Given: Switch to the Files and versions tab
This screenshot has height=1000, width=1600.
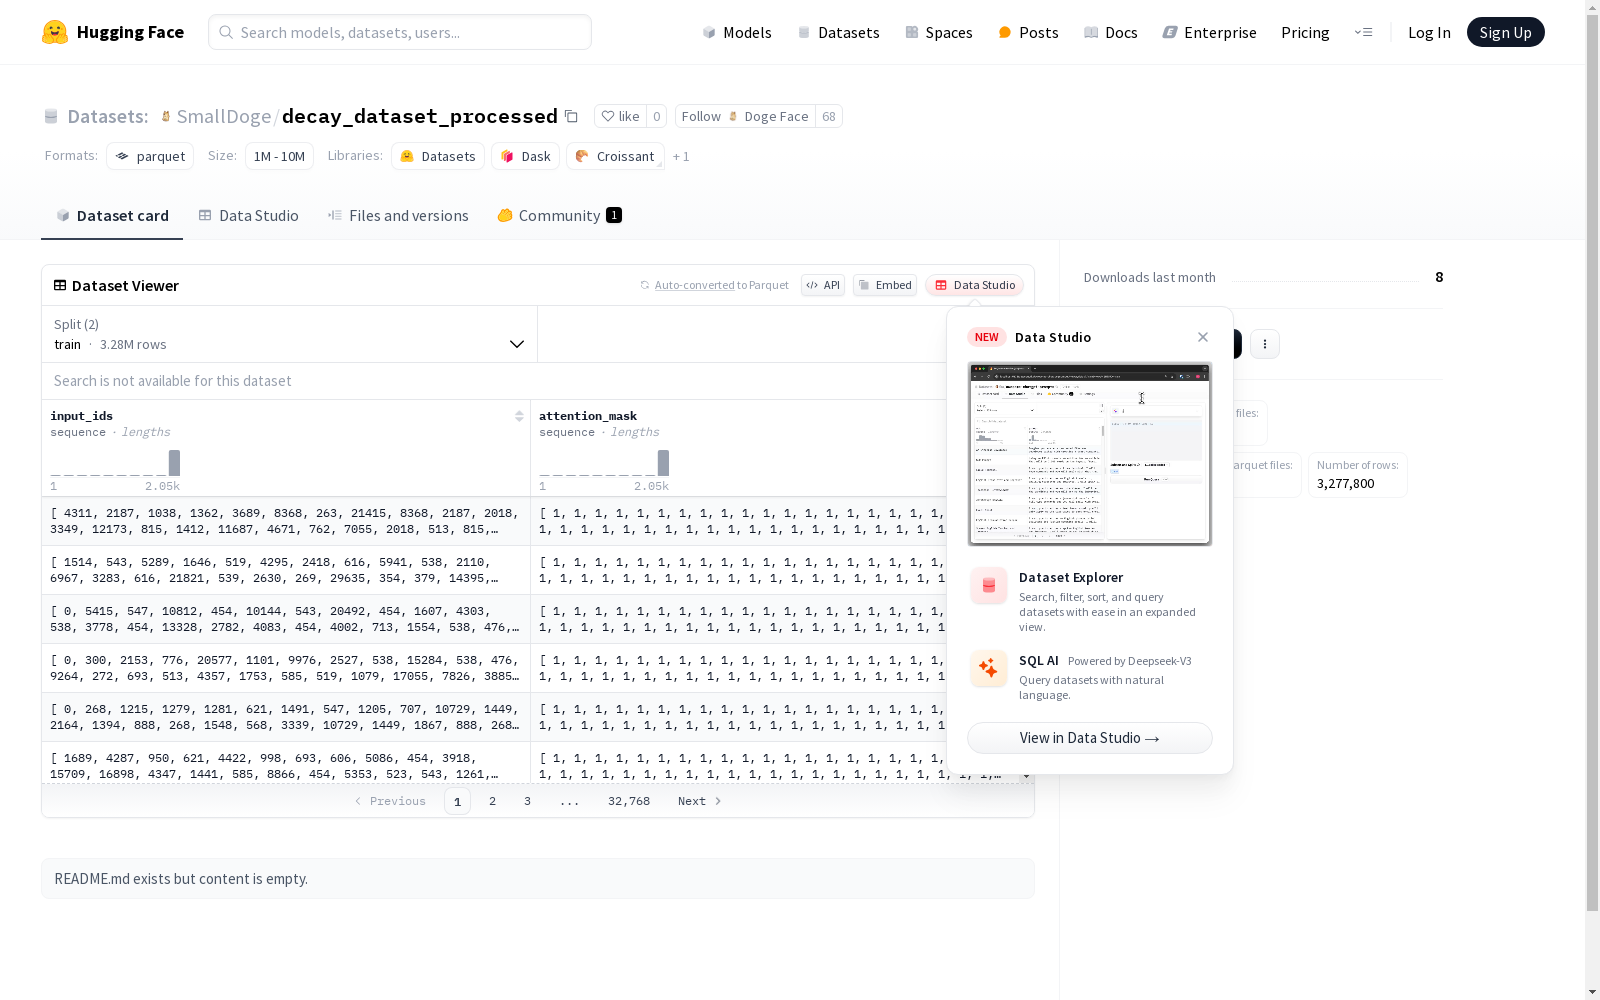Looking at the screenshot, I should tap(398, 215).
